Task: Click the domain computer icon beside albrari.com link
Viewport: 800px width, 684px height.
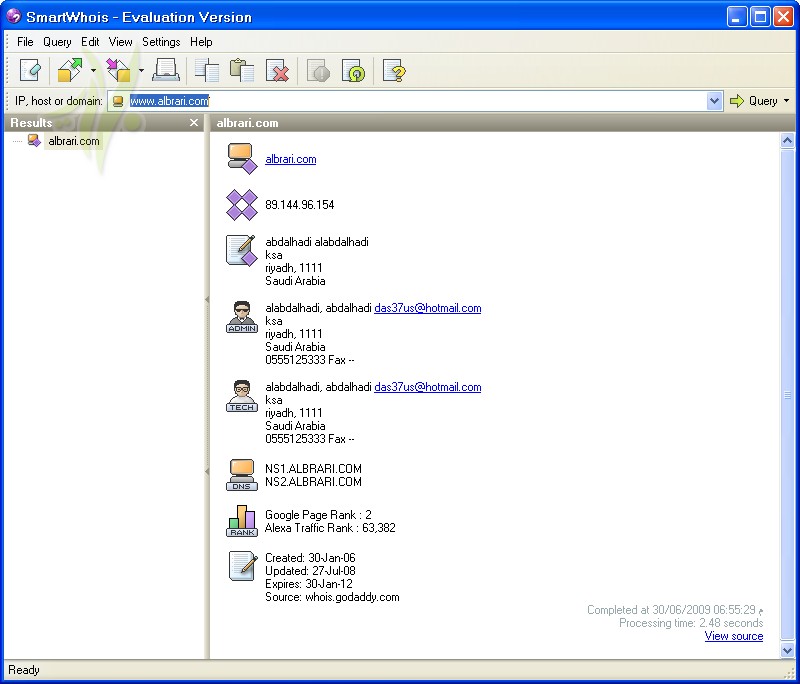Action: [x=242, y=159]
